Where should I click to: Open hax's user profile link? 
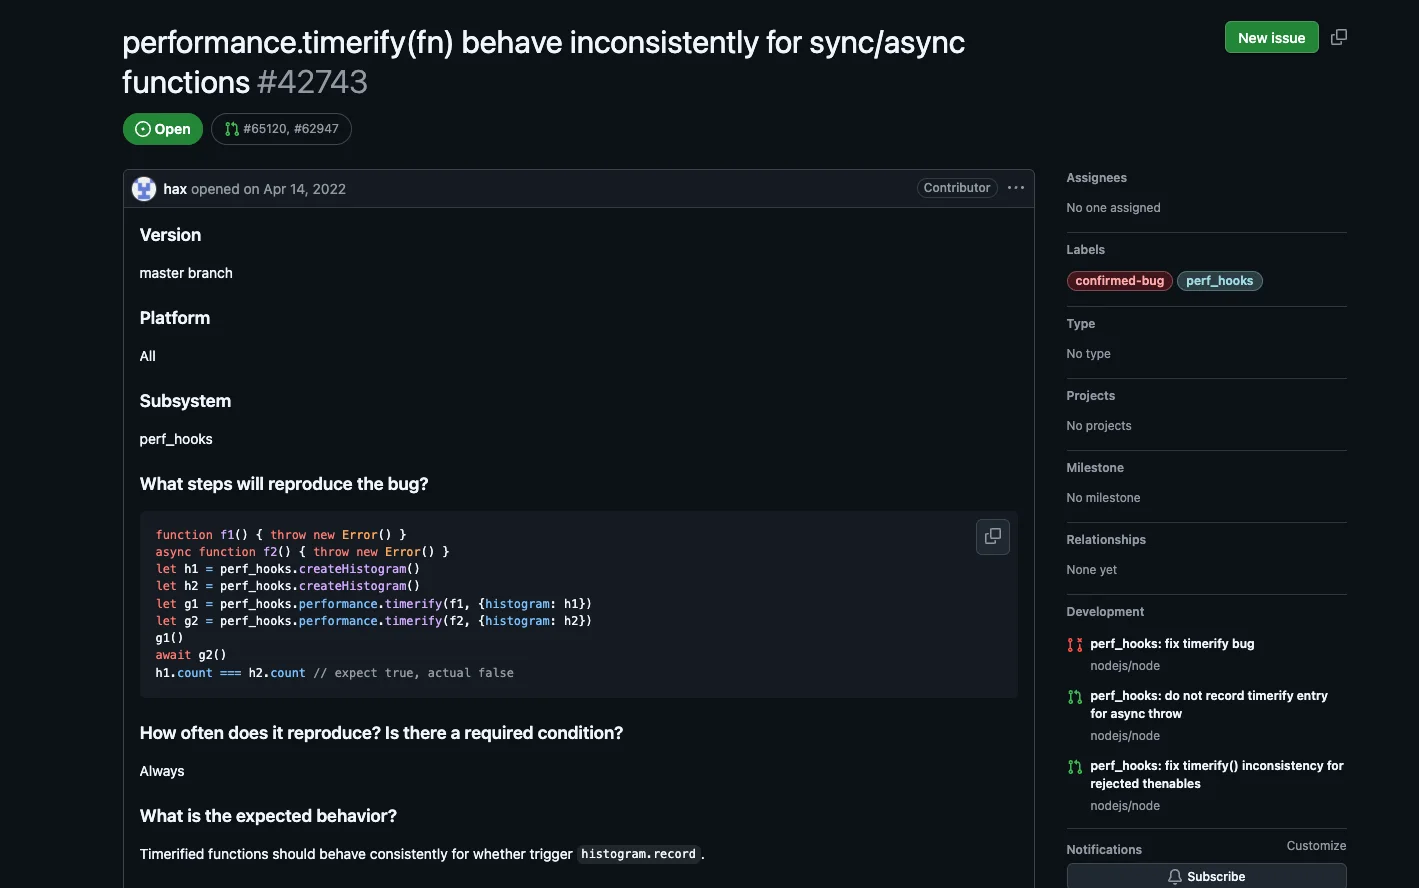pos(175,189)
